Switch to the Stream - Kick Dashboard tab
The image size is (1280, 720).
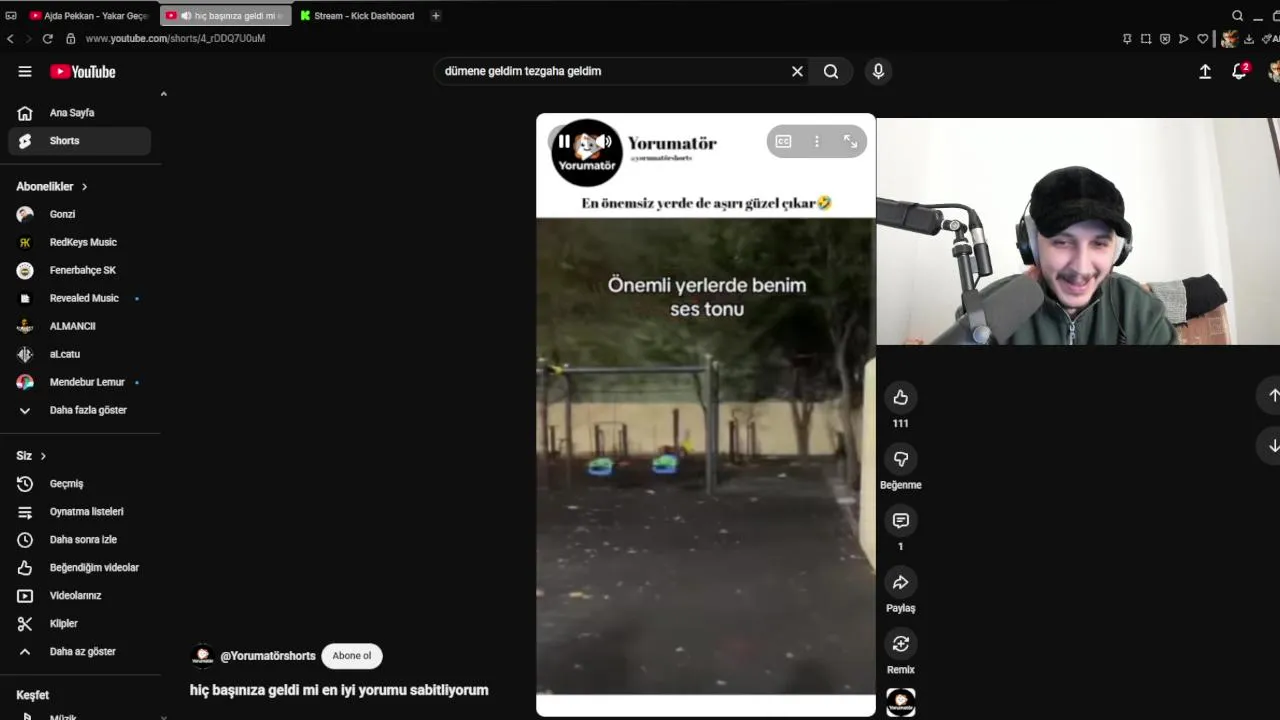358,16
